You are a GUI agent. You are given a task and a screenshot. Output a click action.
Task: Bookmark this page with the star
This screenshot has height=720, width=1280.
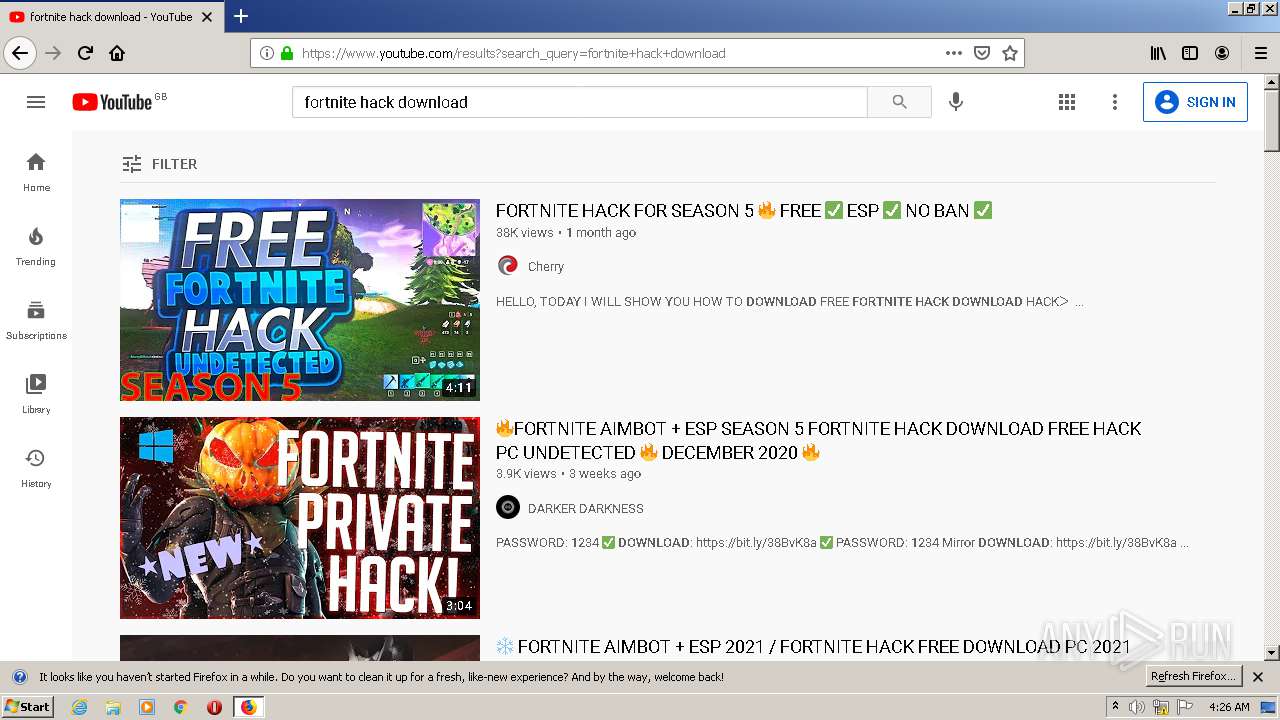pos(1010,53)
